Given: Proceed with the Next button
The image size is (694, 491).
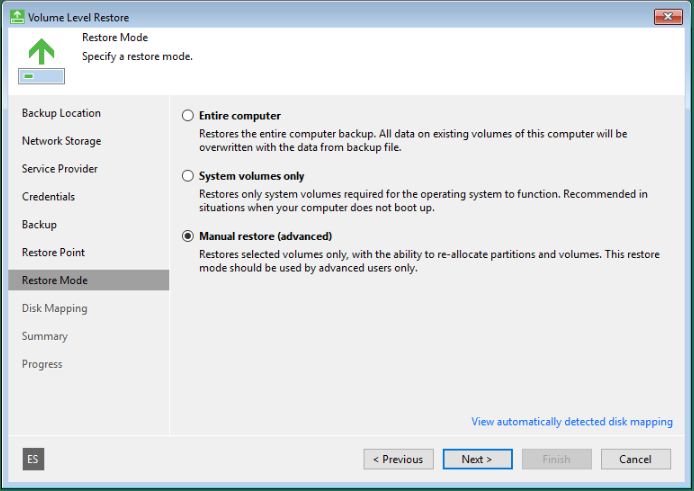Looking at the screenshot, I should (x=476, y=459).
